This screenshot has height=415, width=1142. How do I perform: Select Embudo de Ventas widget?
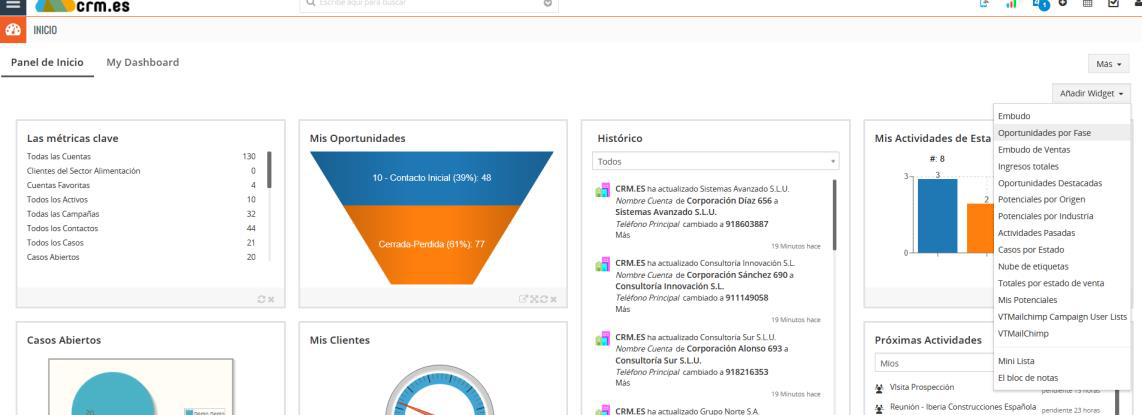click(x=1062, y=149)
